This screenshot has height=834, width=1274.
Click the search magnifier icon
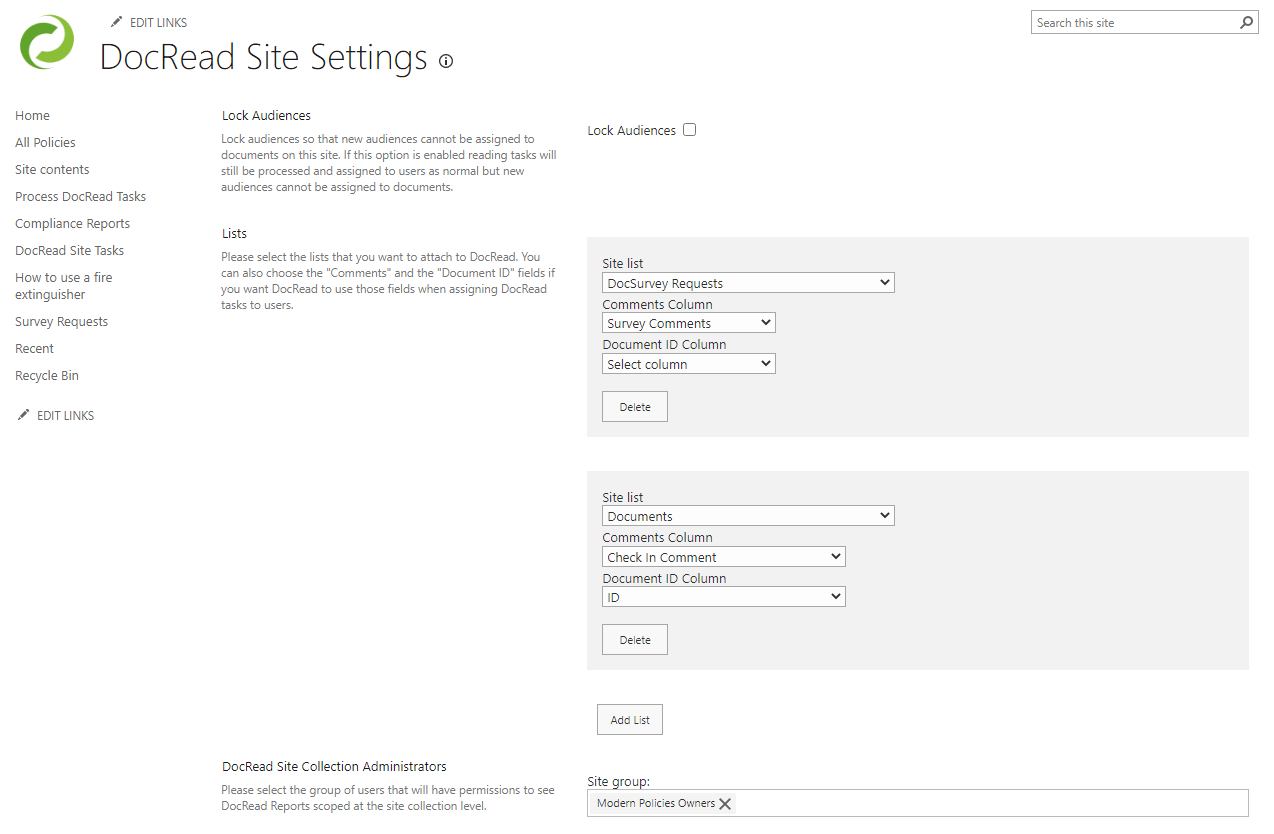click(x=1246, y=22)
